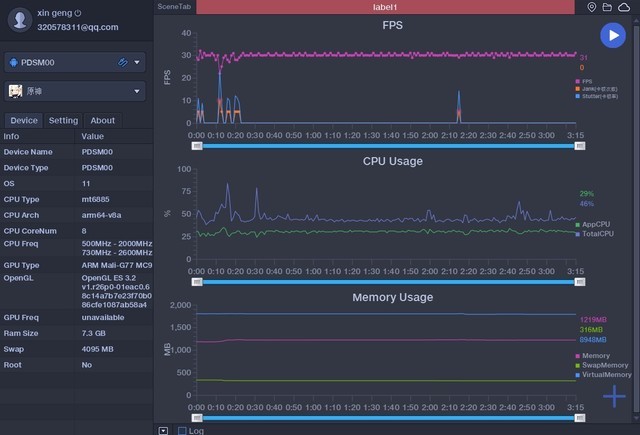Open the folder icon in top bar

pos(607,7)
